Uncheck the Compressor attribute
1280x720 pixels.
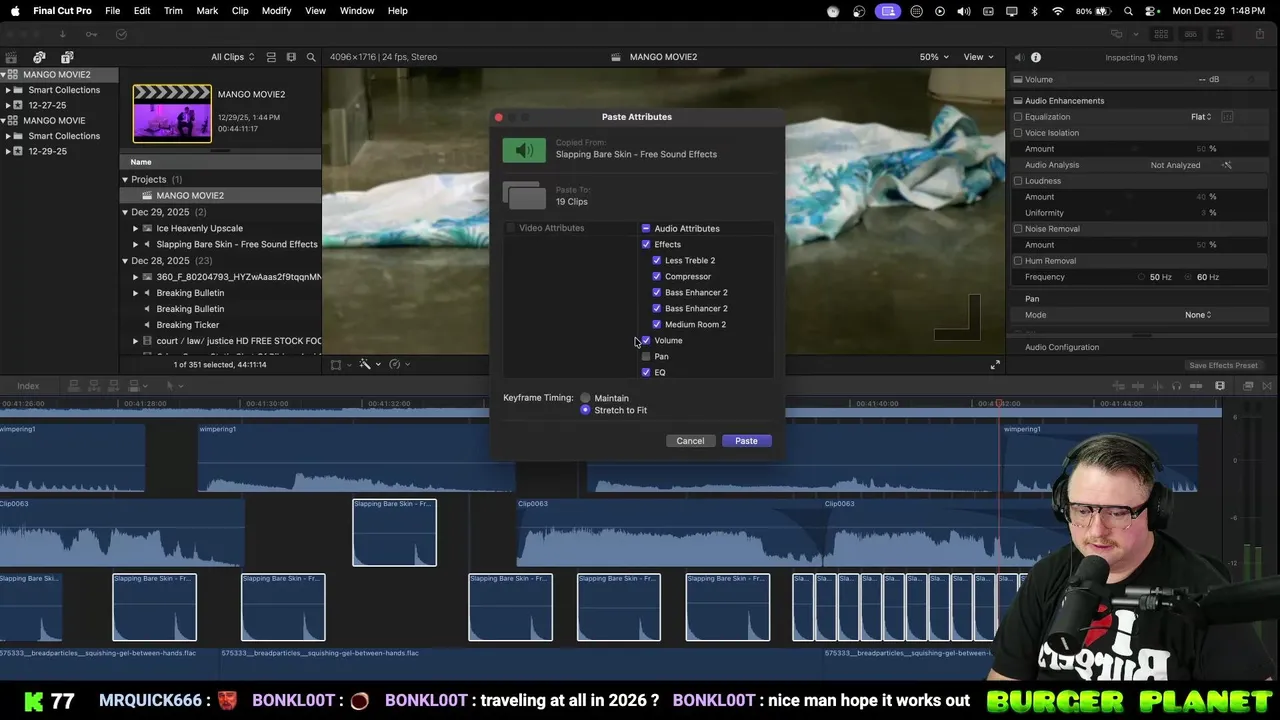tap(657, 277)
